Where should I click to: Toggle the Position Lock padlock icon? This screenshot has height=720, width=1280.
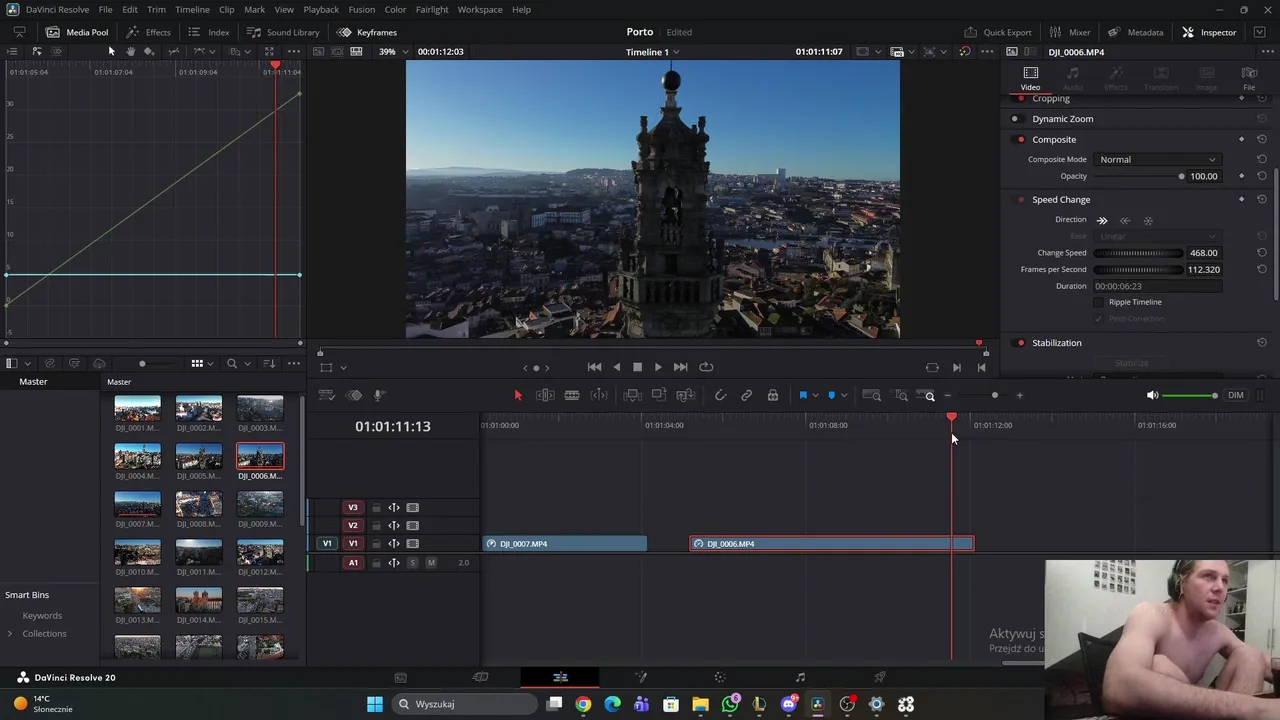[773, 396]
